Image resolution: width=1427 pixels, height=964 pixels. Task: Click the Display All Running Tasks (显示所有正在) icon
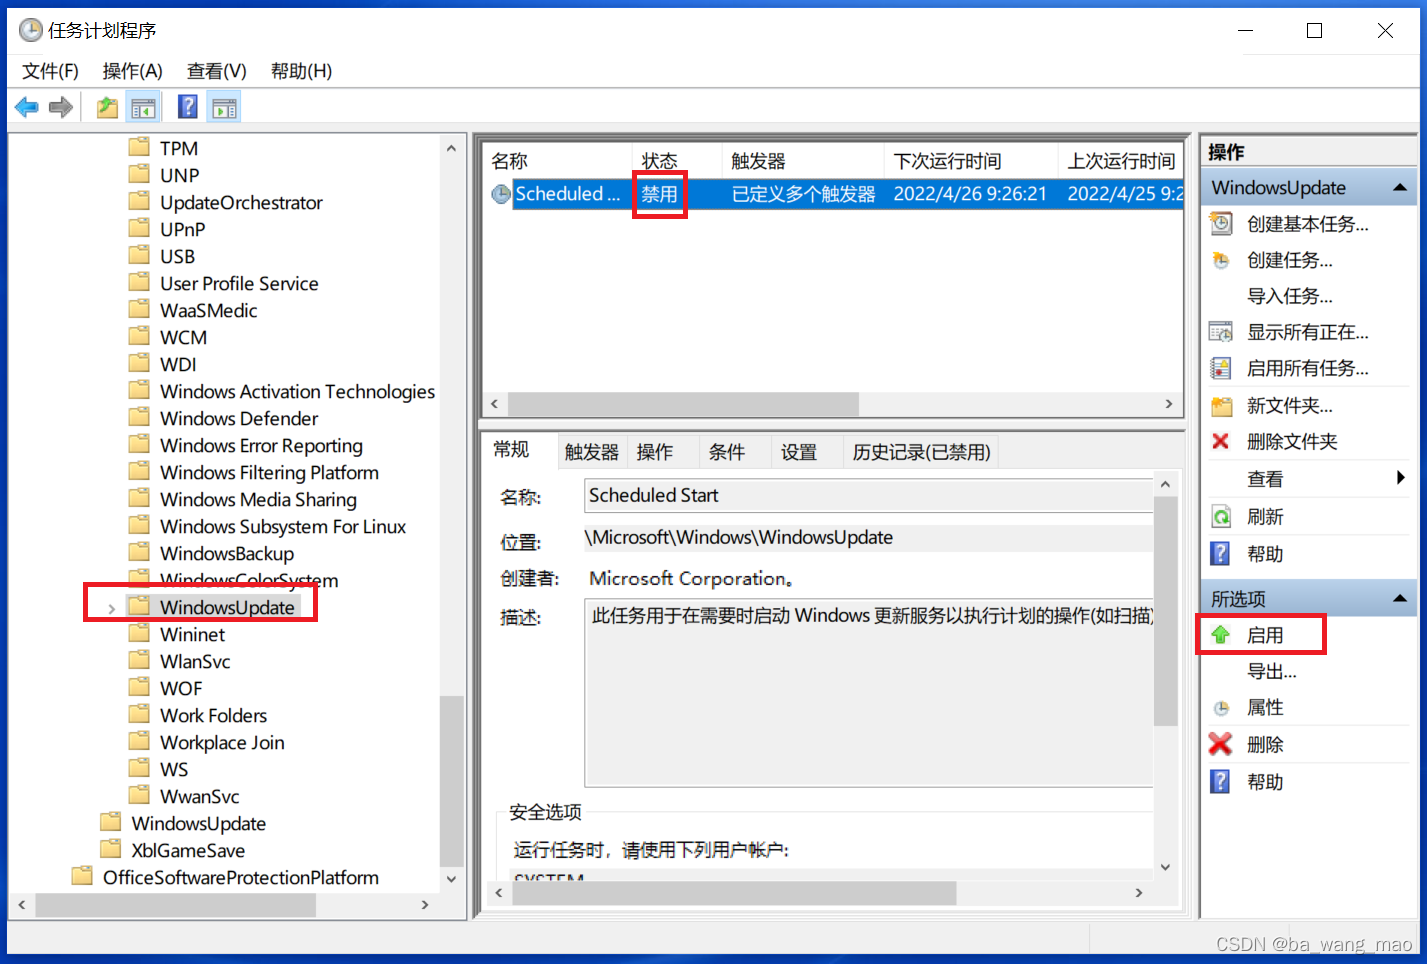1221,332
